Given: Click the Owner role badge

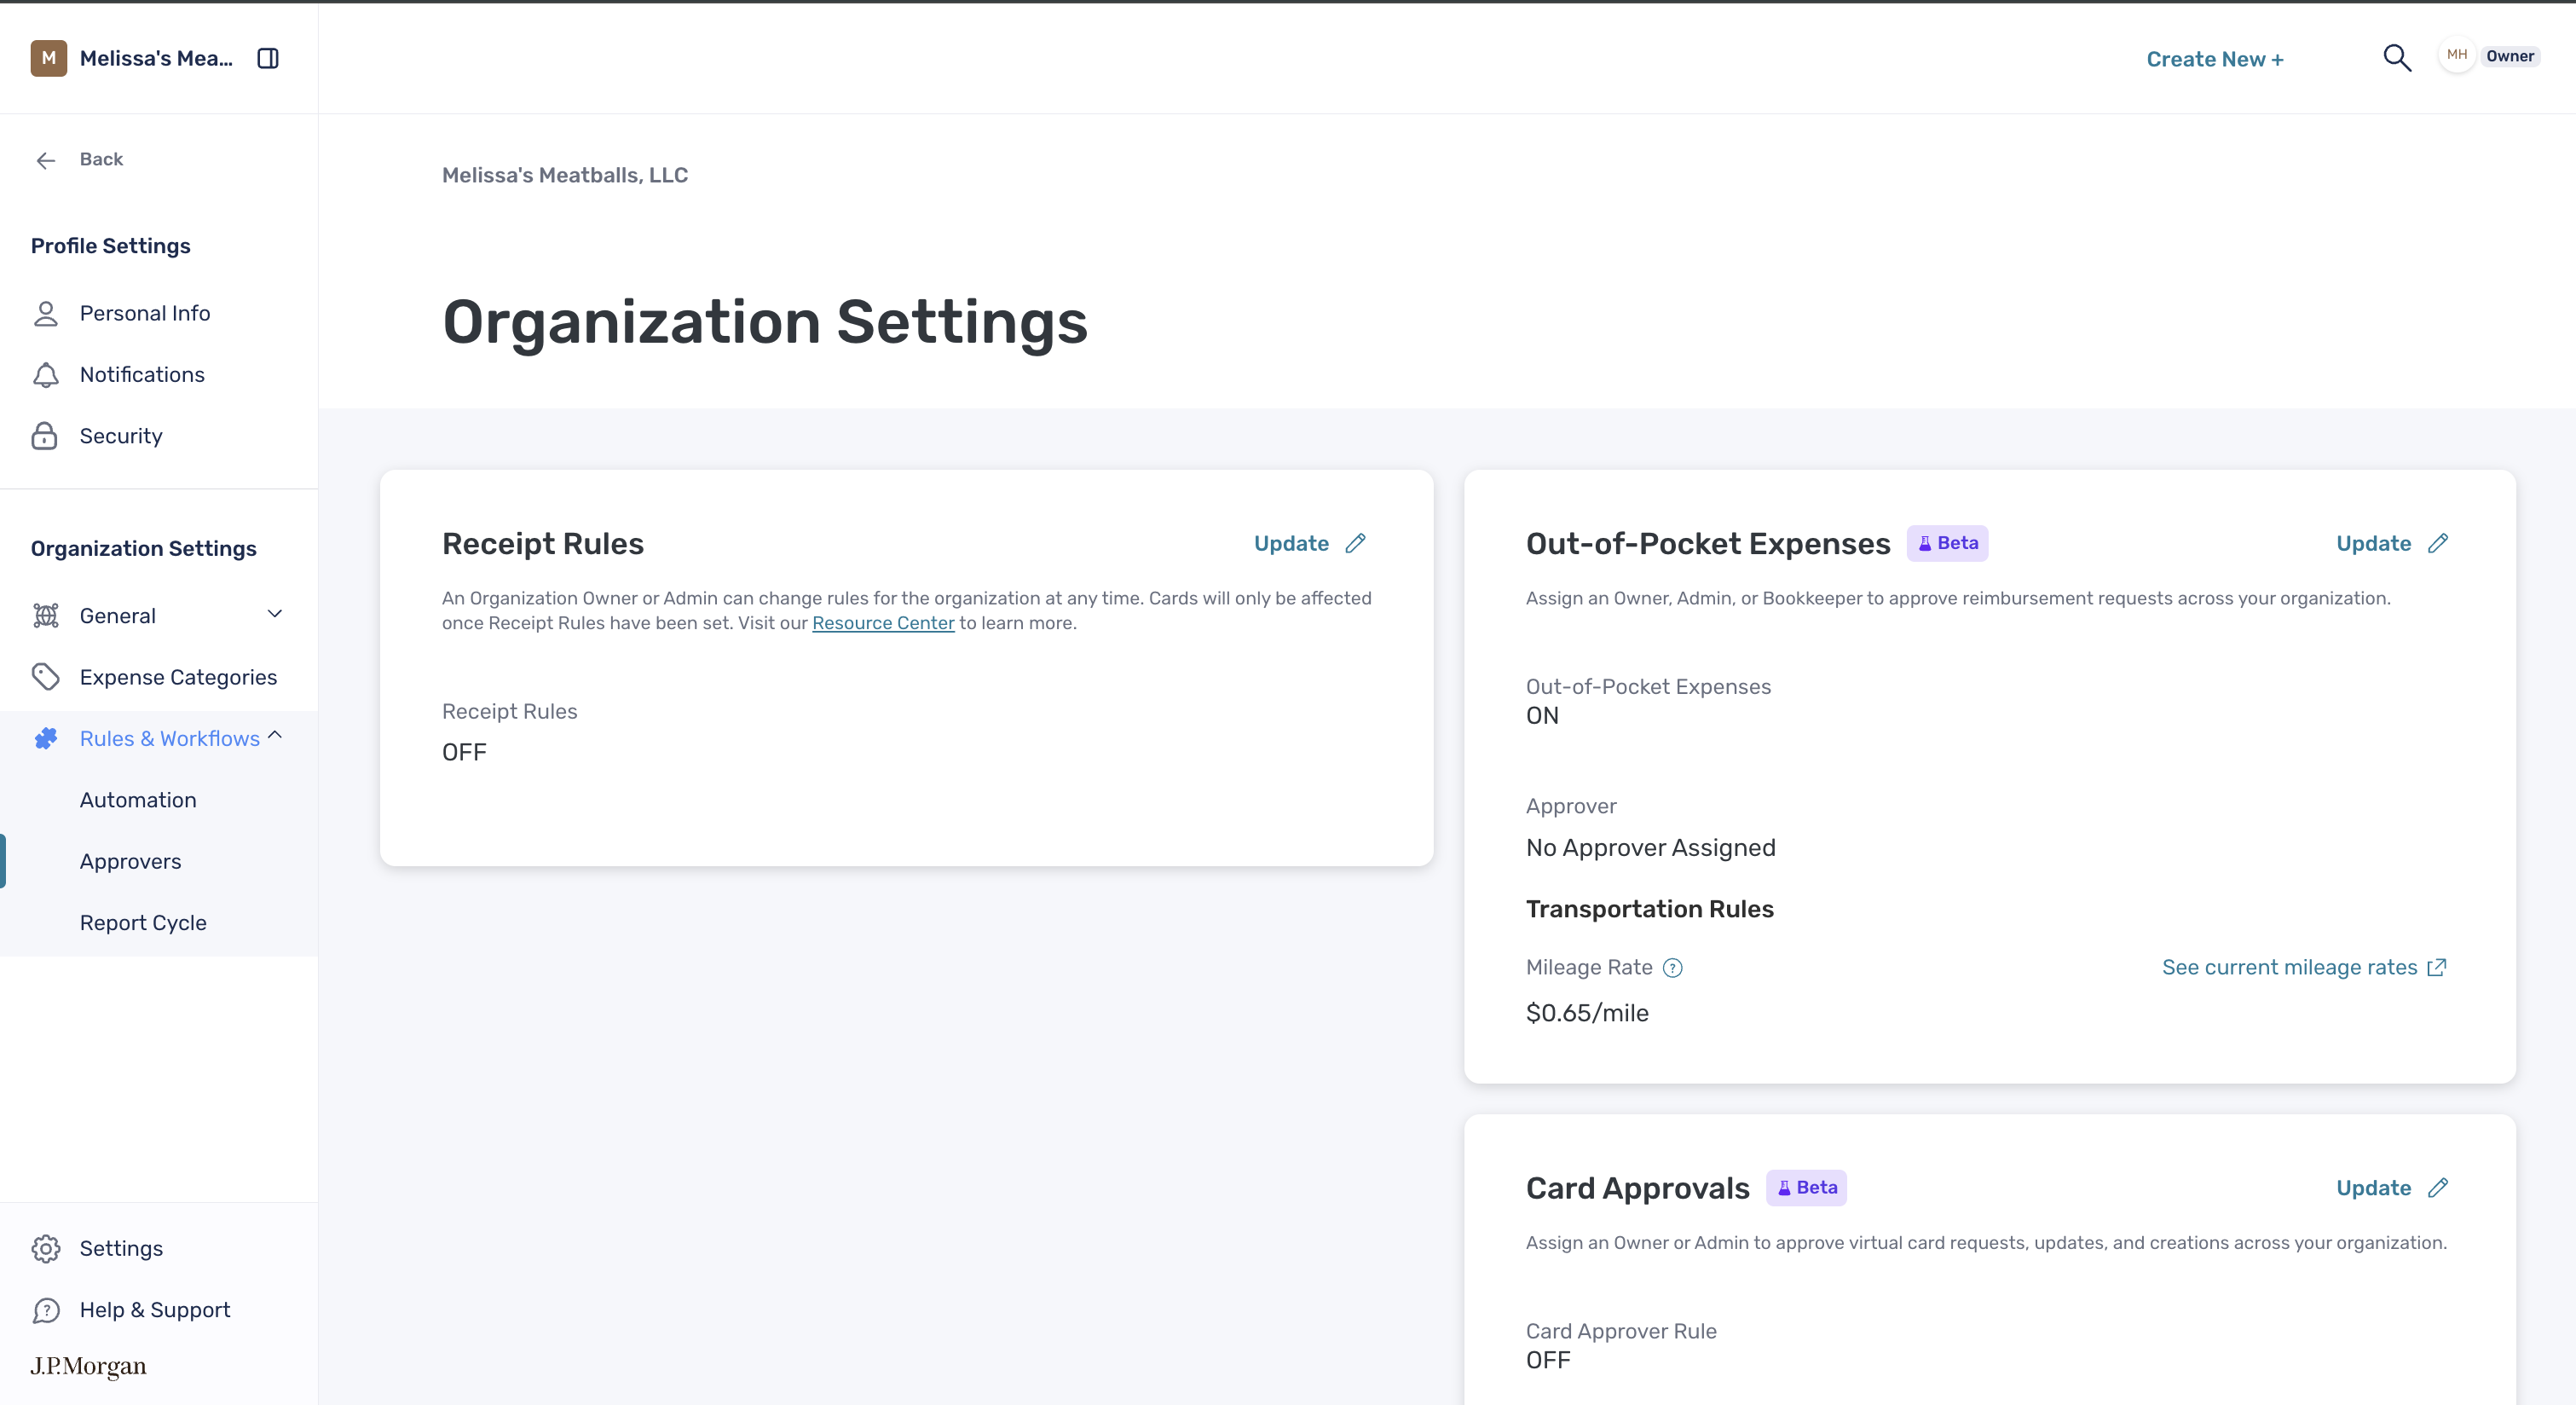Looking at the screenshot, I should [2509, 56].
